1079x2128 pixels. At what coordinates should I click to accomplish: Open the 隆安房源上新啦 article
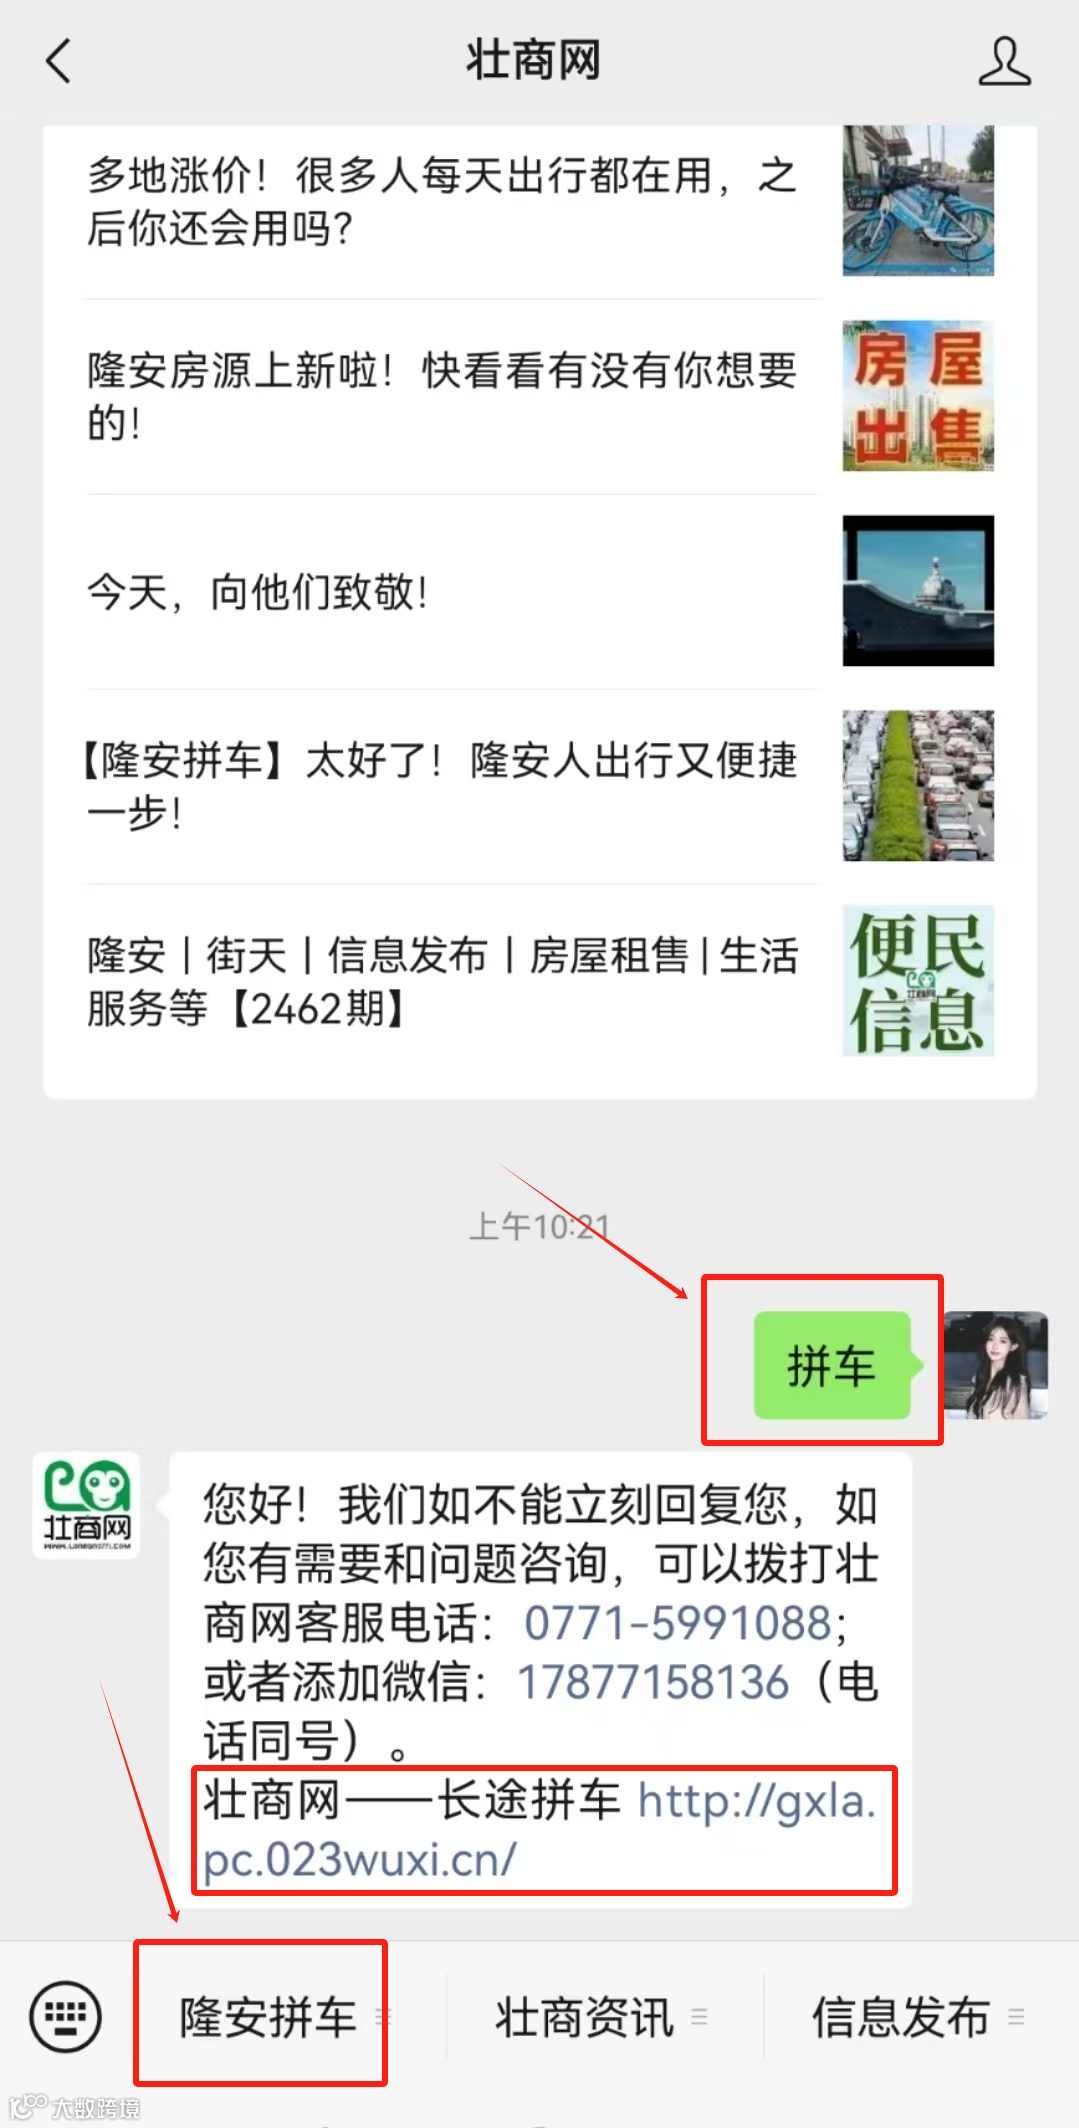[540, 396]
